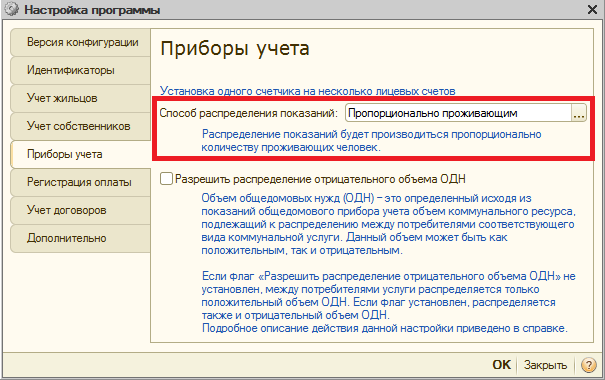Open Регистрация оплаты tab
Viewport: 605px width, 380px height.
80,182
